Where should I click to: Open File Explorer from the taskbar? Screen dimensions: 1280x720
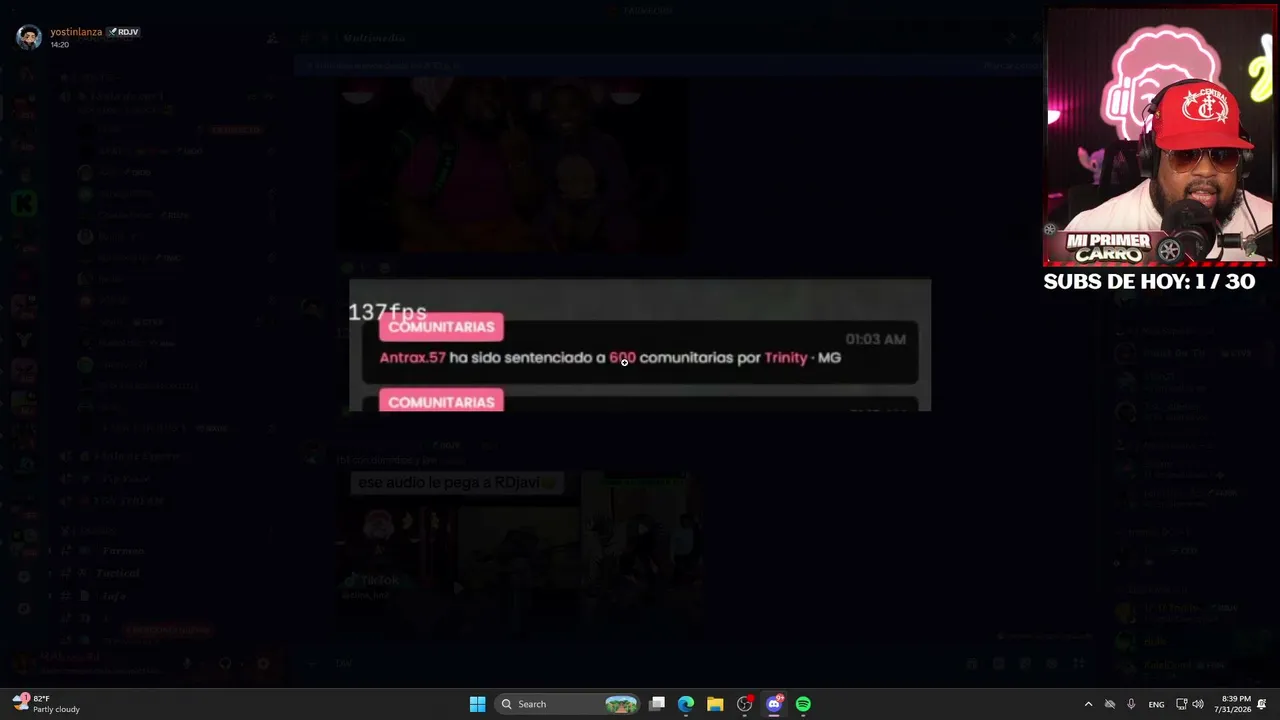point(715,704)
